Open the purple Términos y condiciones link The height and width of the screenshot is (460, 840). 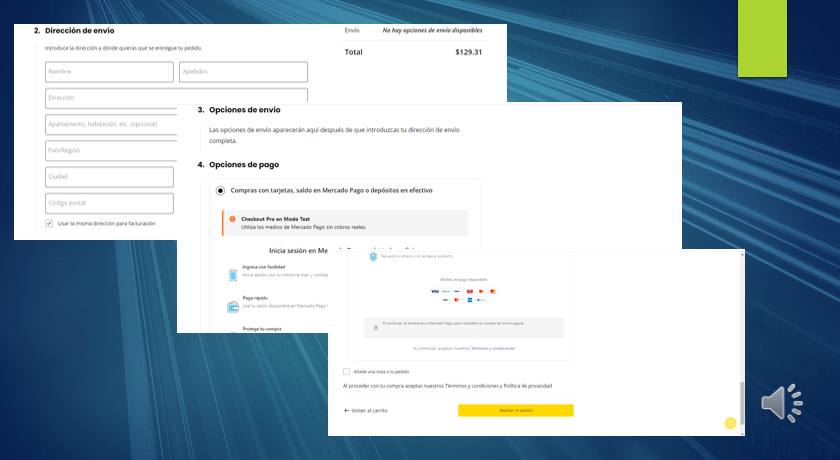[493, 349]
